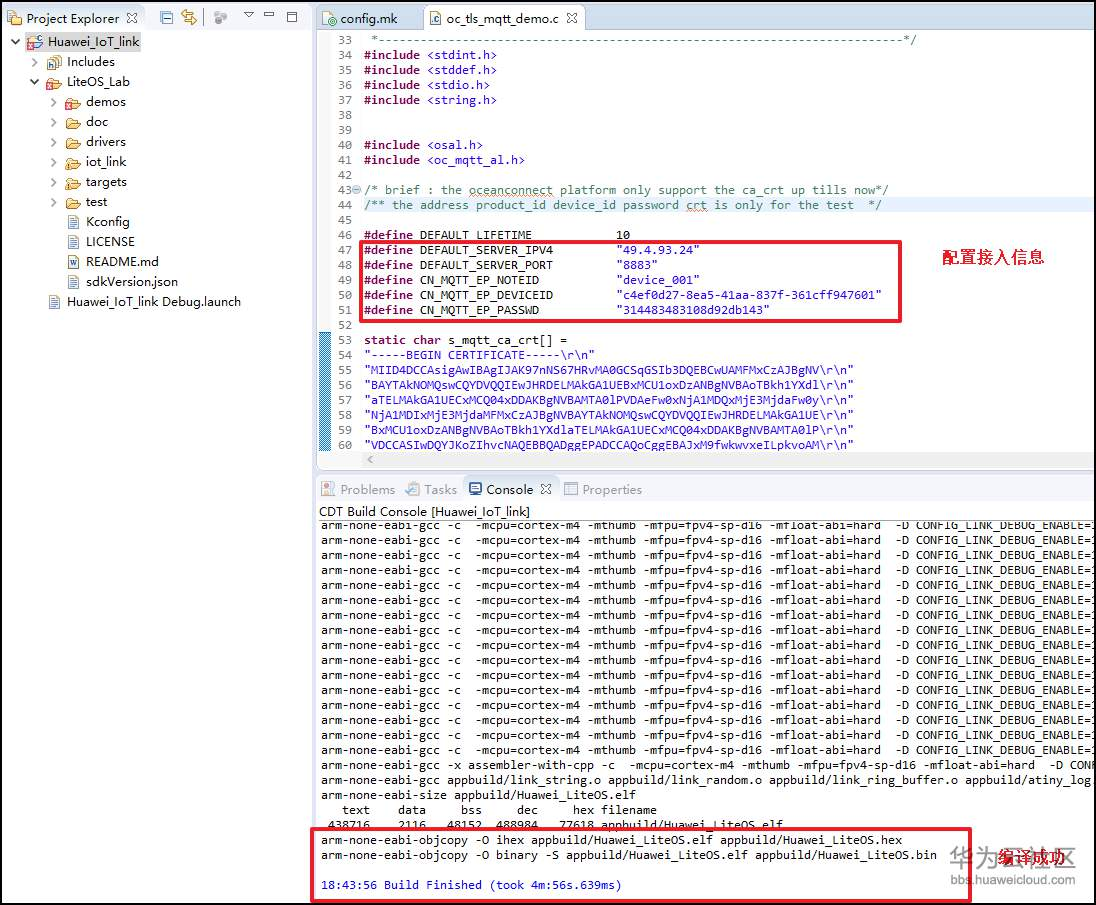Enable Link with Editor in Project Explorer

(188, 17)
